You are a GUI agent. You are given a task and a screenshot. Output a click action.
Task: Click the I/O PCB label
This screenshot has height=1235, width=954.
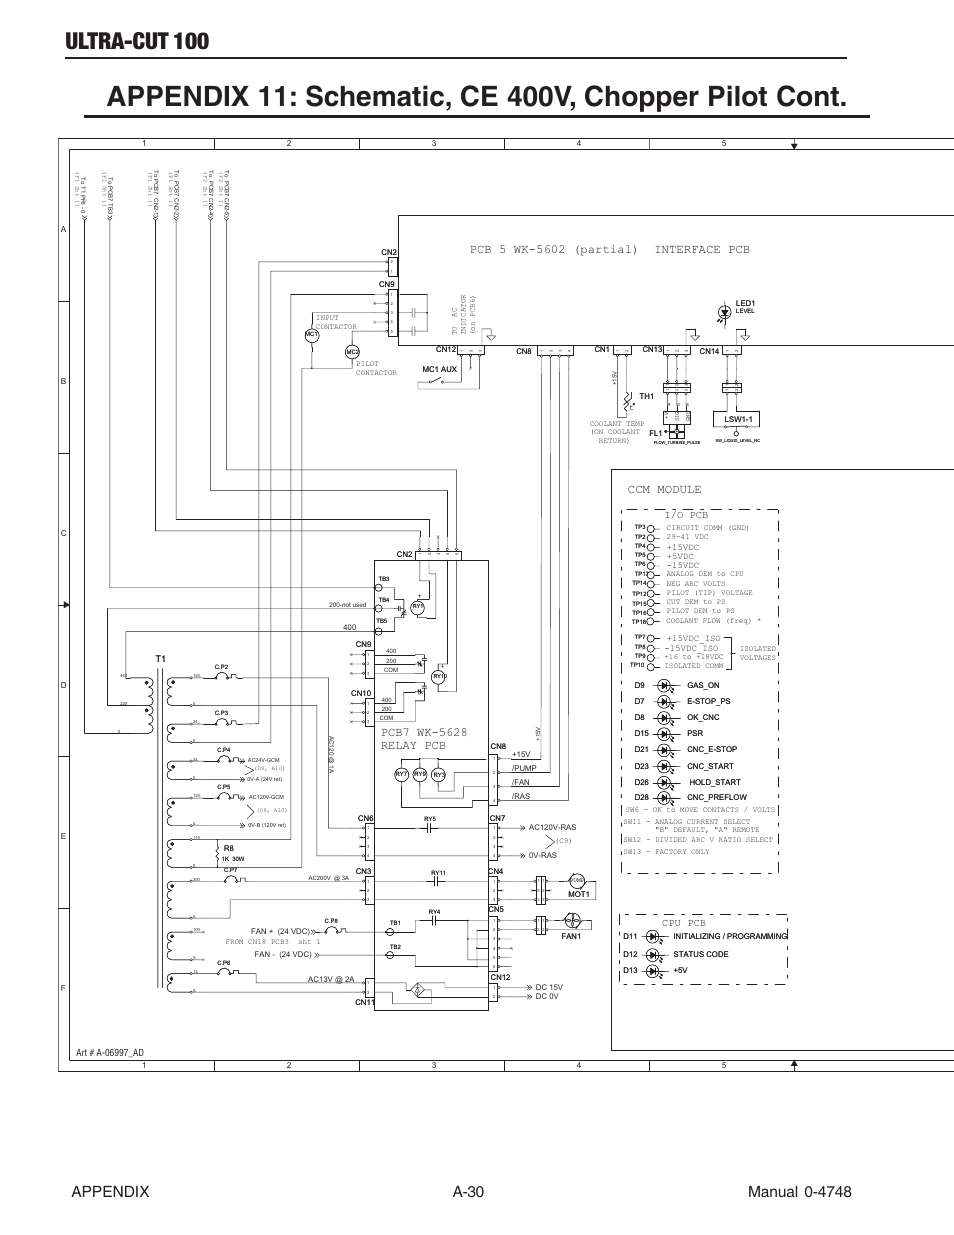pyautogui.click(x=686, y=514)
